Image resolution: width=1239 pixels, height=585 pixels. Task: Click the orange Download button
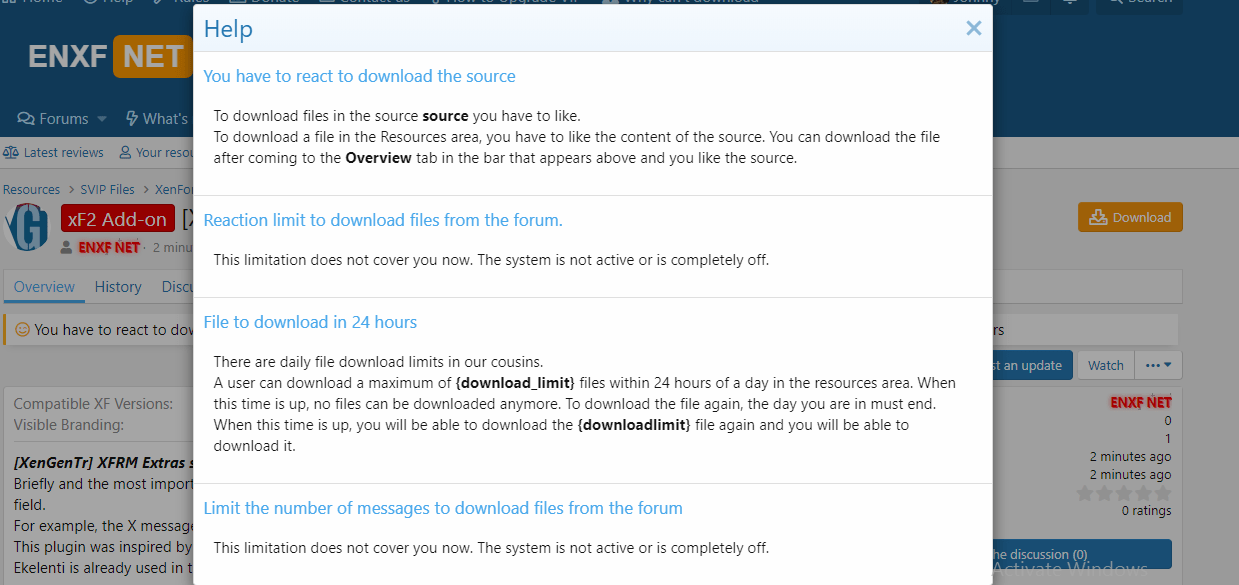[x=1130, y=217]
